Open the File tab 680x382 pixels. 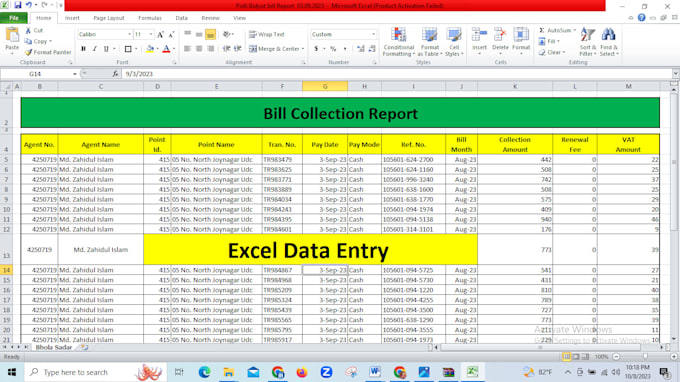click(x=14, y=18)
